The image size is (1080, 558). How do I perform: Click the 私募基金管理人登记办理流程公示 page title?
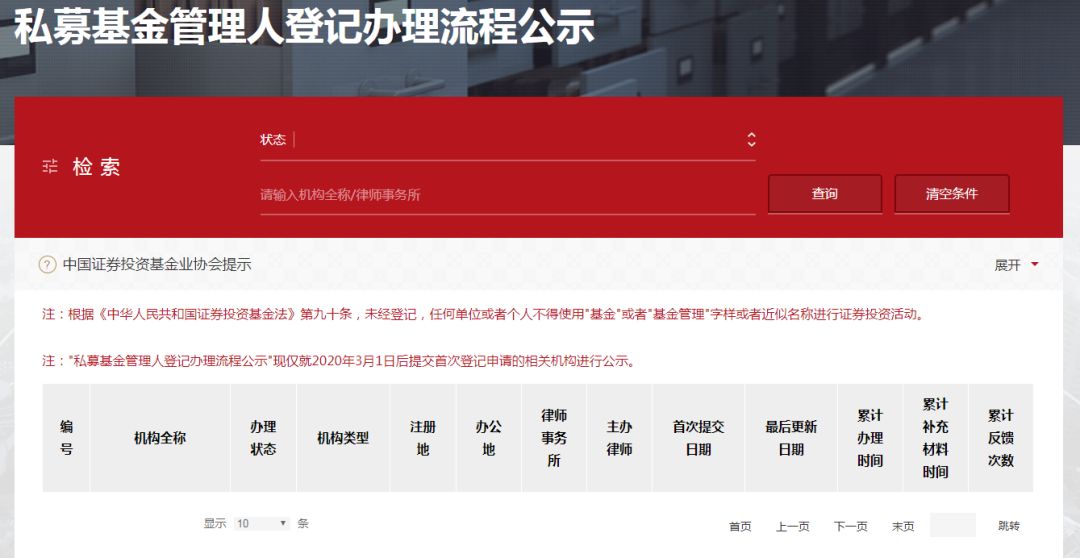pyautogui.click(x=304, y=28)
